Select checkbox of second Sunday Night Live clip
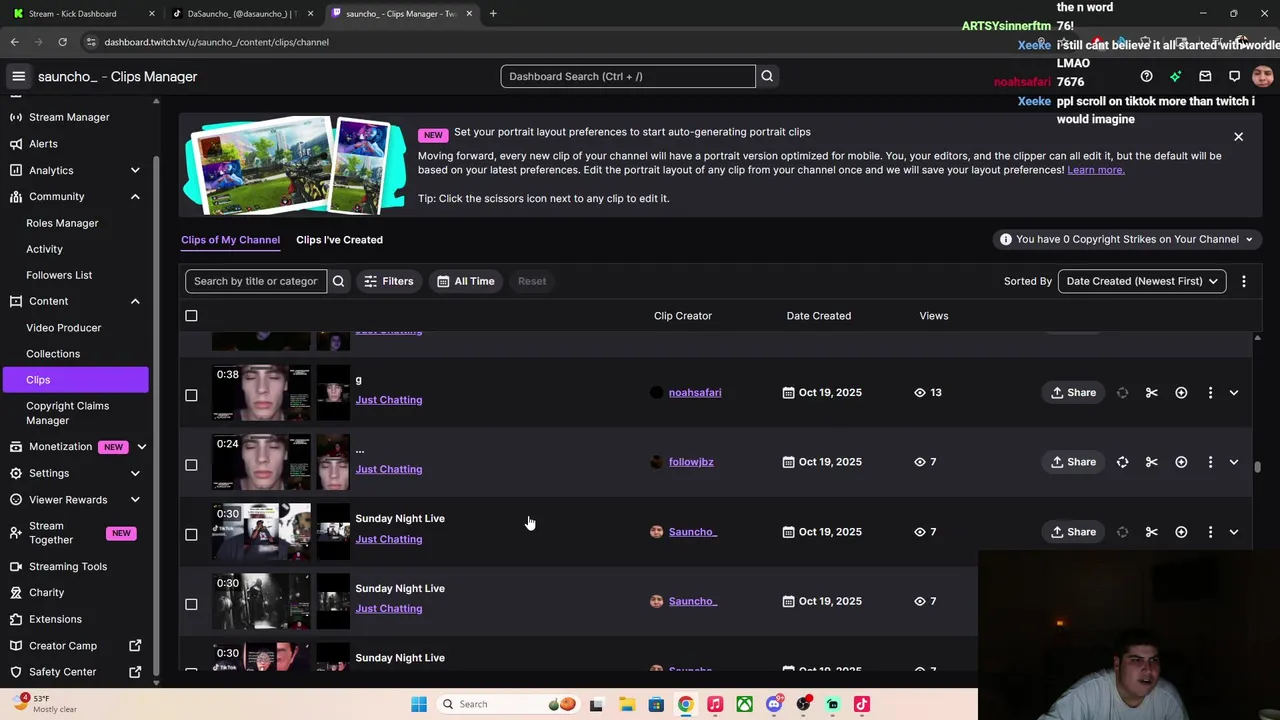Viewport: 1280px width, 720px height. pos(191,604)
